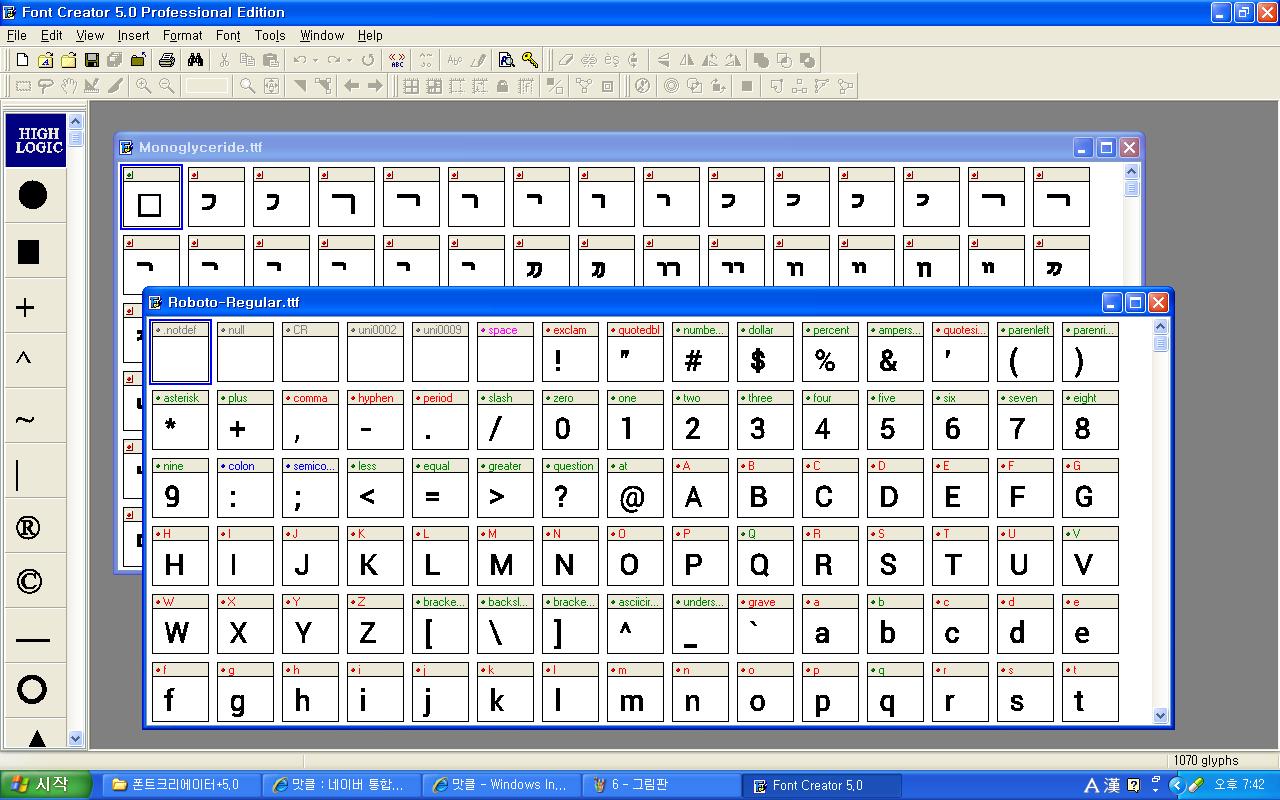Select the 'at' glyph cell in Roboto
The image size is (1280, 800).
(634, 488)
